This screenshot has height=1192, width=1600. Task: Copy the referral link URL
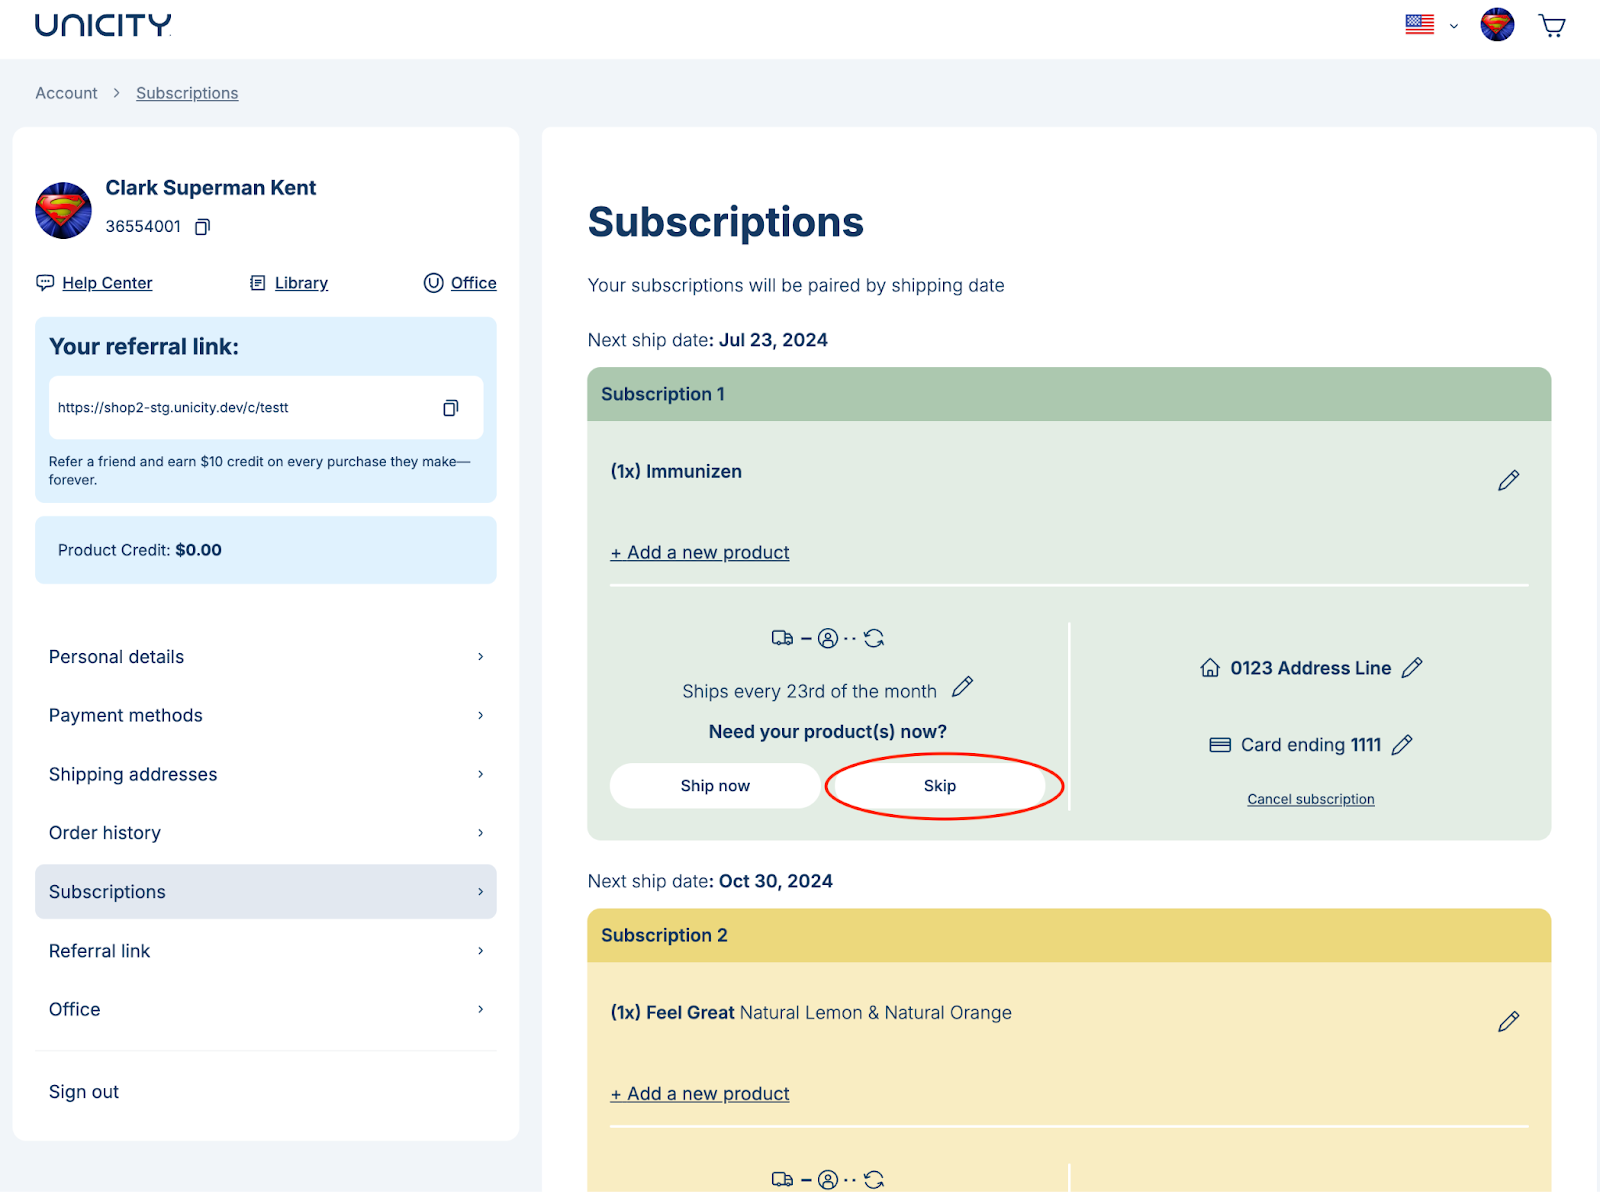tap(451, 408)
